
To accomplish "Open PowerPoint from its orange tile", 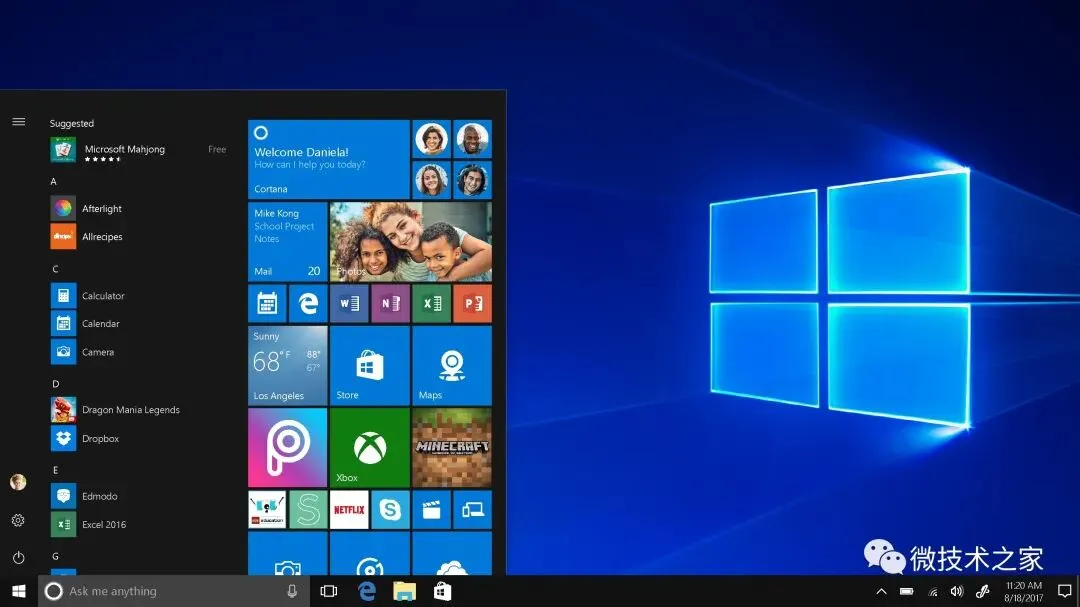I will [x=472, y=303].
